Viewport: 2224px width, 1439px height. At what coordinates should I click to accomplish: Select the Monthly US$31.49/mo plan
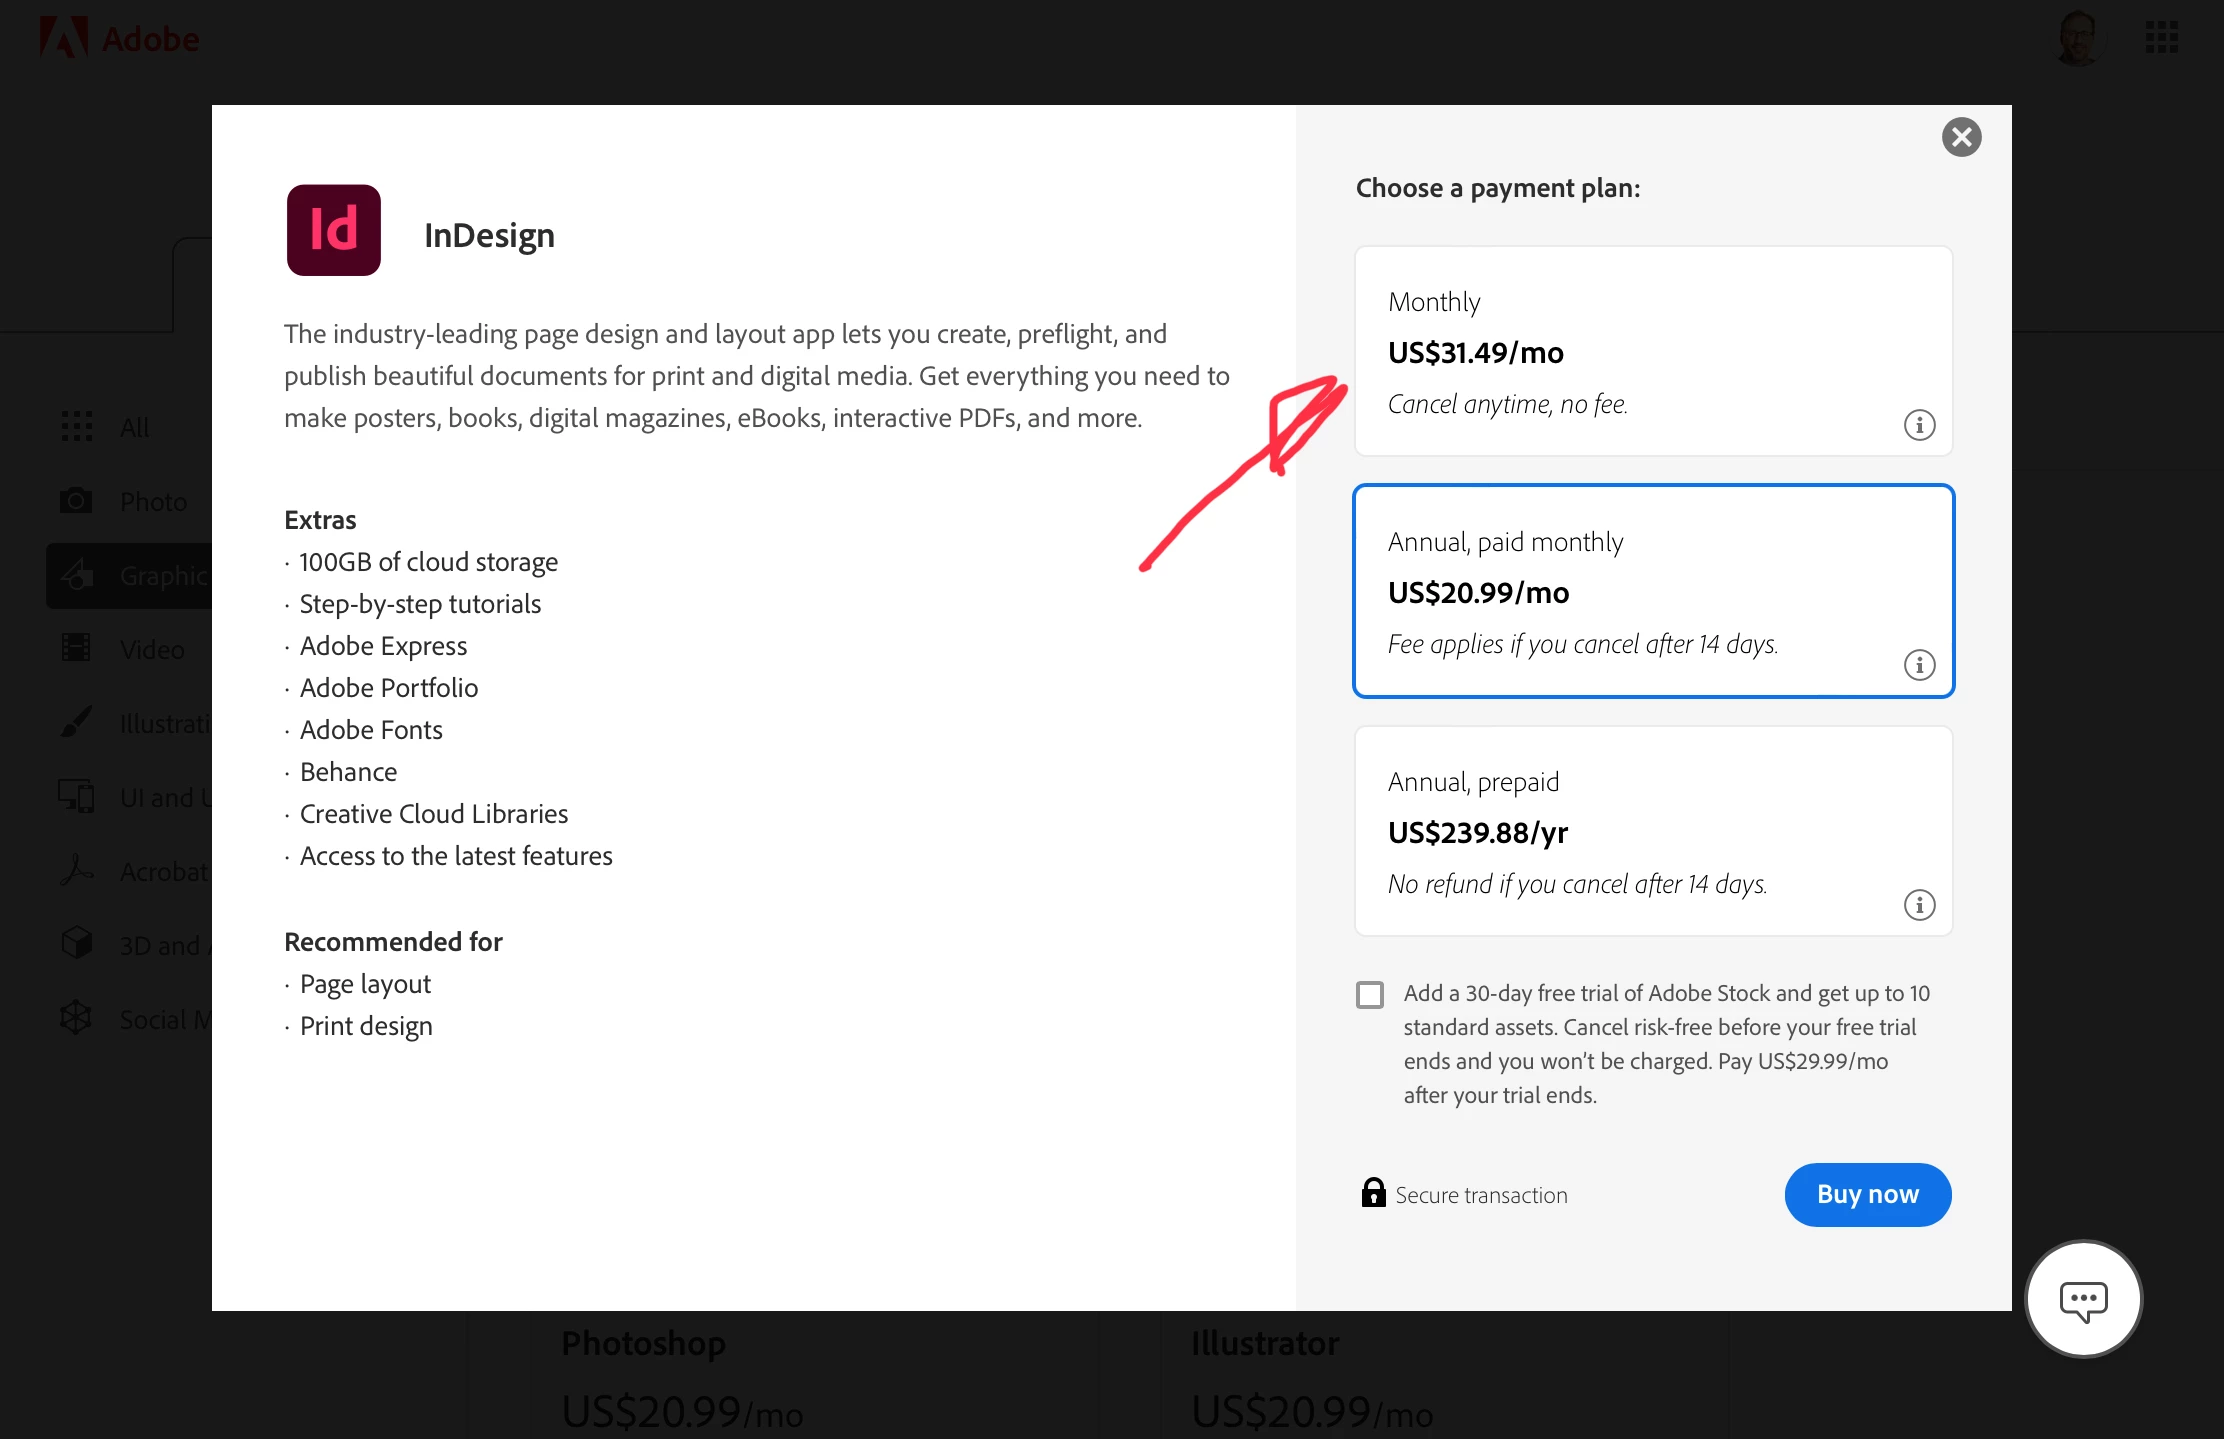point(1652,350)
